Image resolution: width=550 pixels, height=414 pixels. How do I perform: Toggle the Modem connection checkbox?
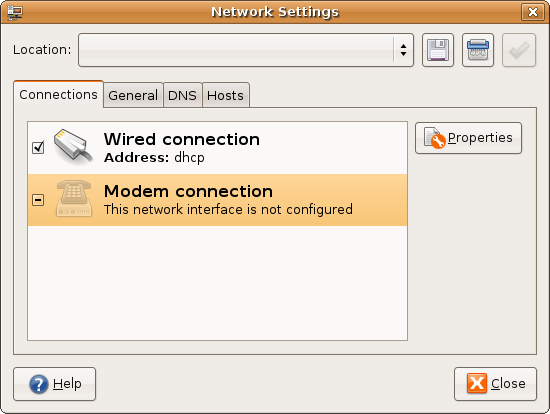click(38, 200)
